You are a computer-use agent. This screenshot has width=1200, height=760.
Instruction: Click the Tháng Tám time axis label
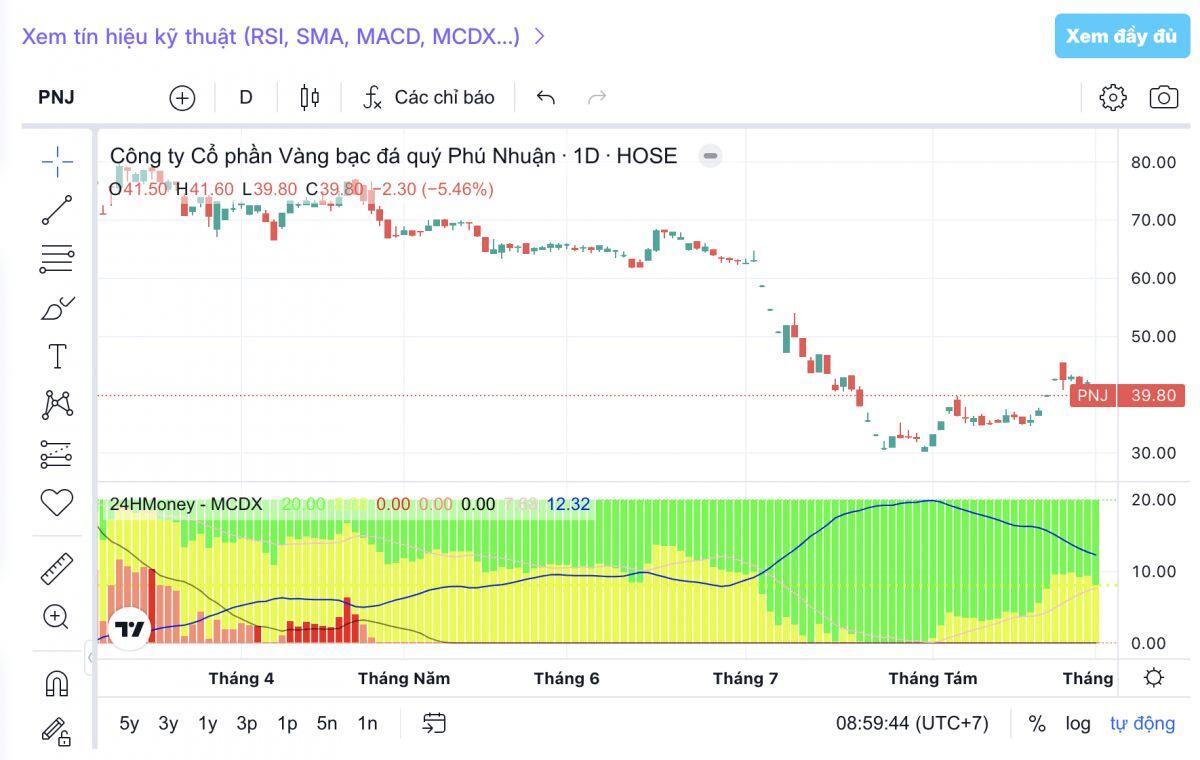pos(933,678)
